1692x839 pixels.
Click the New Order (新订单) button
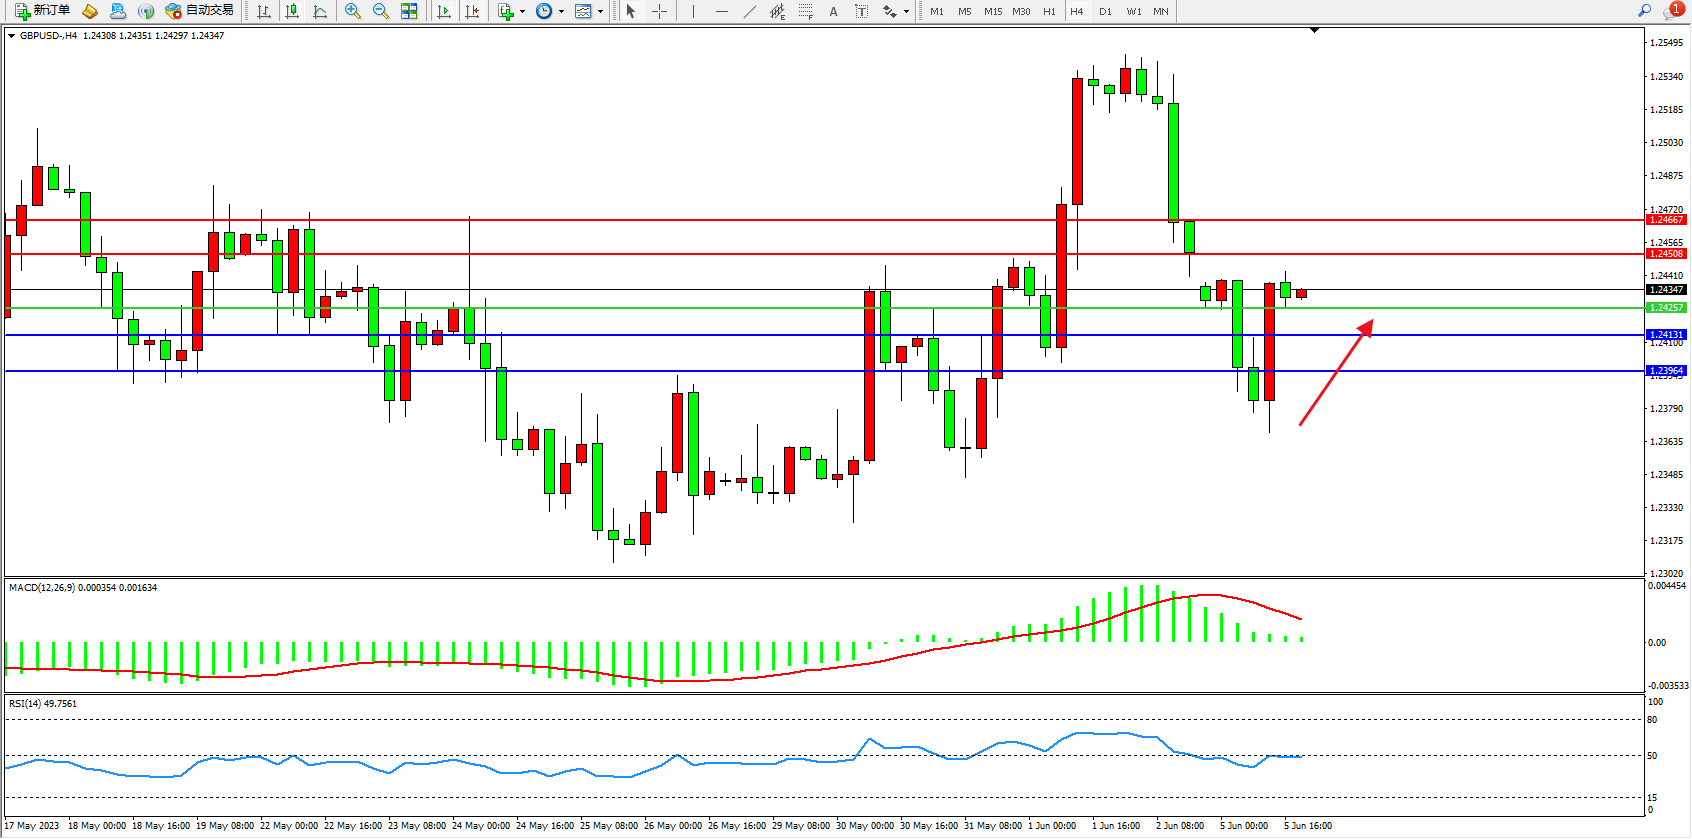coord(42,11)
